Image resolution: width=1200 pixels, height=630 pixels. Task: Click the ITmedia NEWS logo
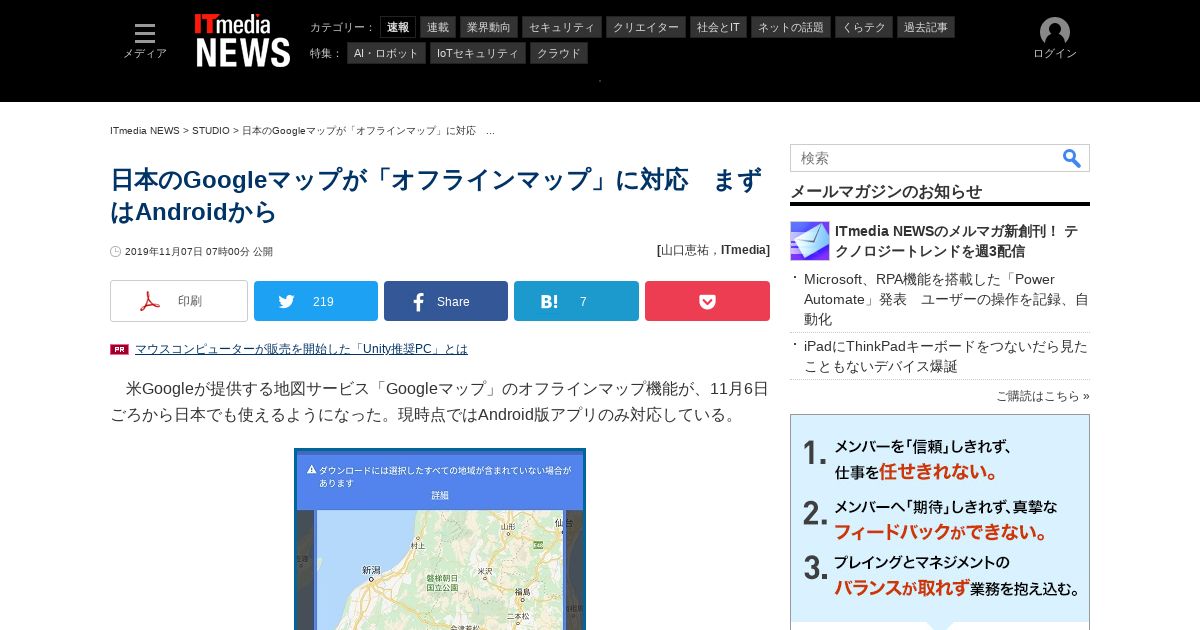click(243, 41)
